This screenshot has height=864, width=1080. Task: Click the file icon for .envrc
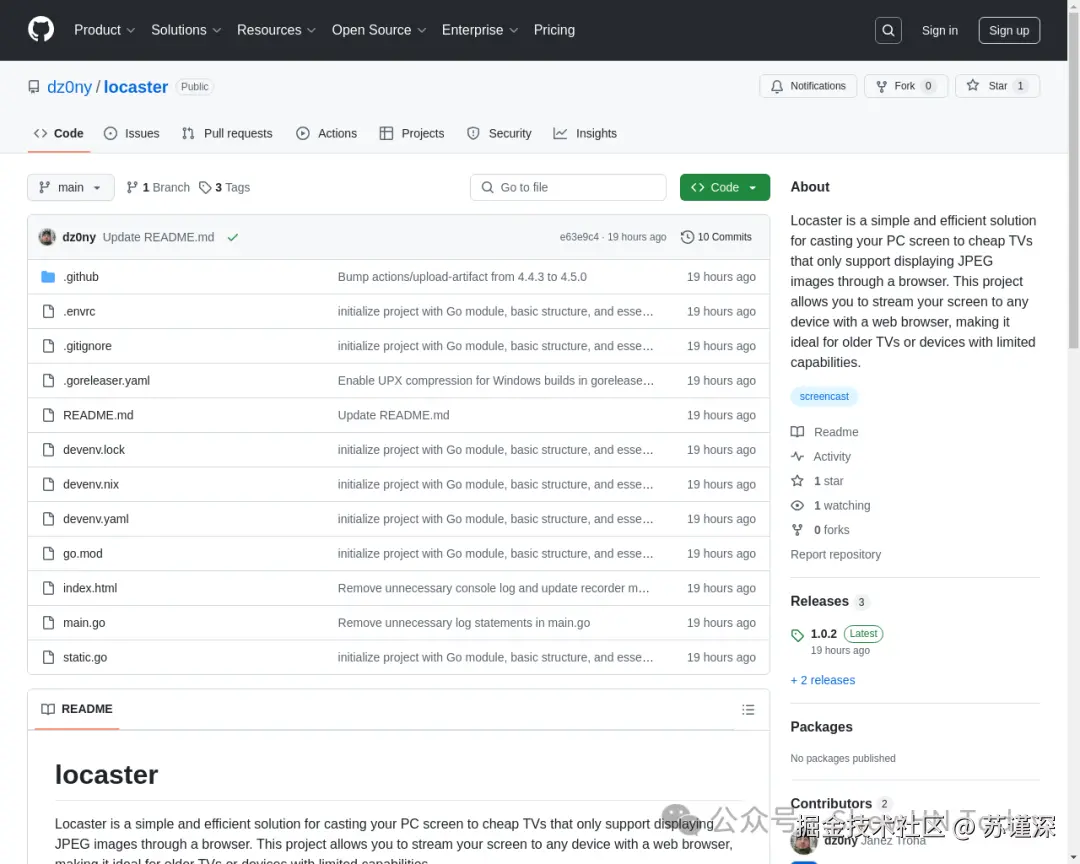pos(48,311)
